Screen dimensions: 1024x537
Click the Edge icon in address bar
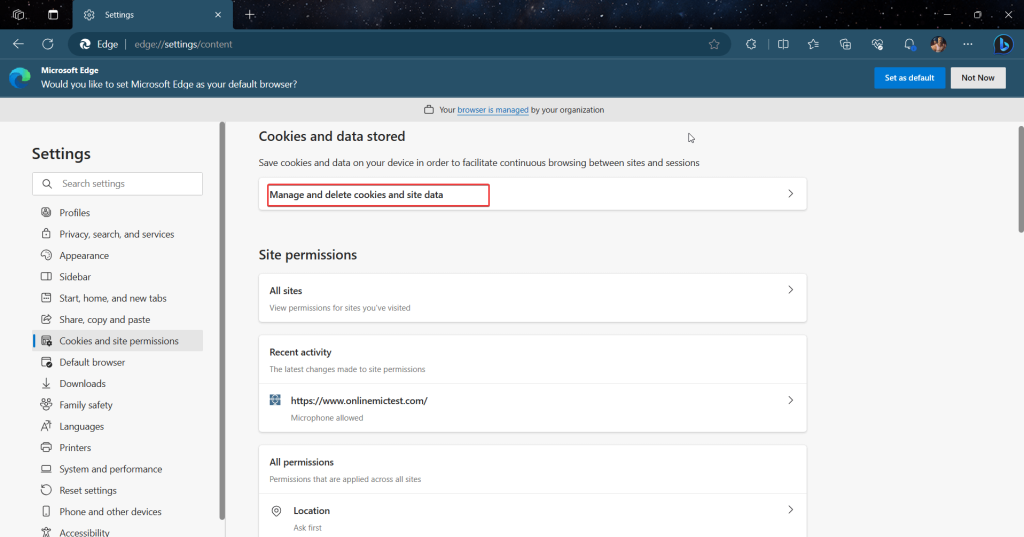click(x=85, y=44)
